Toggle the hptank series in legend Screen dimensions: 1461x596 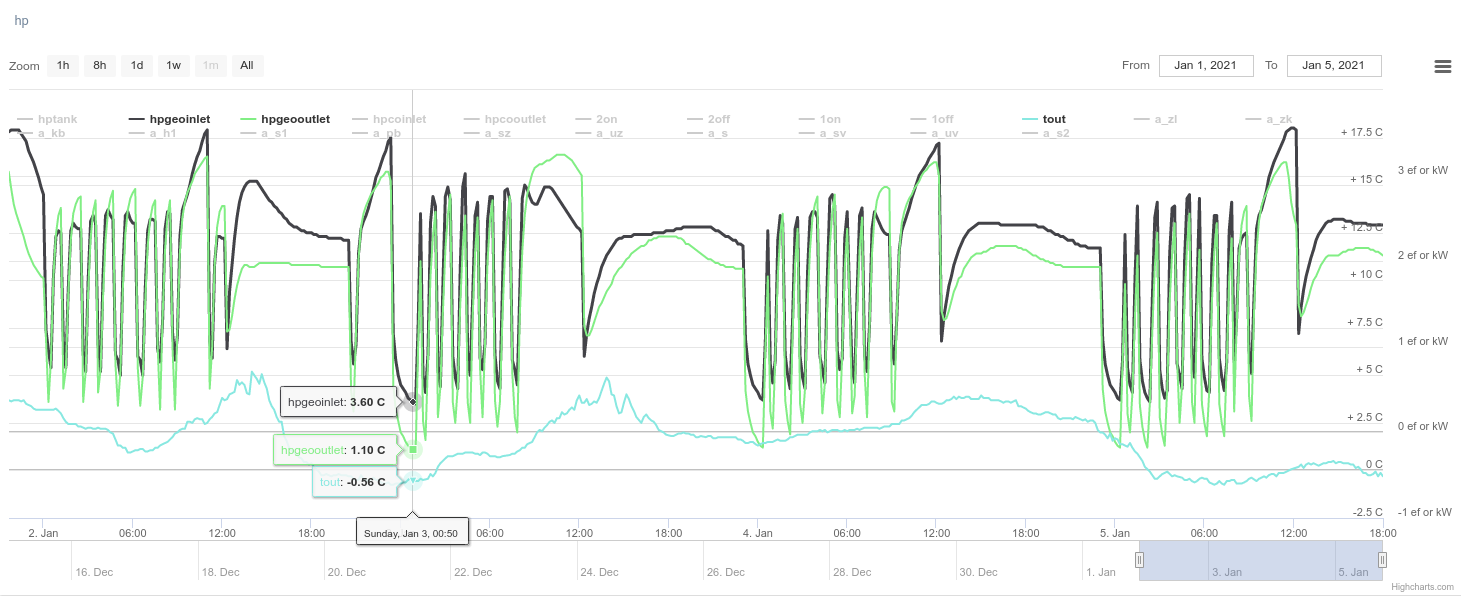pyautogui.click(x=47, y=119)
